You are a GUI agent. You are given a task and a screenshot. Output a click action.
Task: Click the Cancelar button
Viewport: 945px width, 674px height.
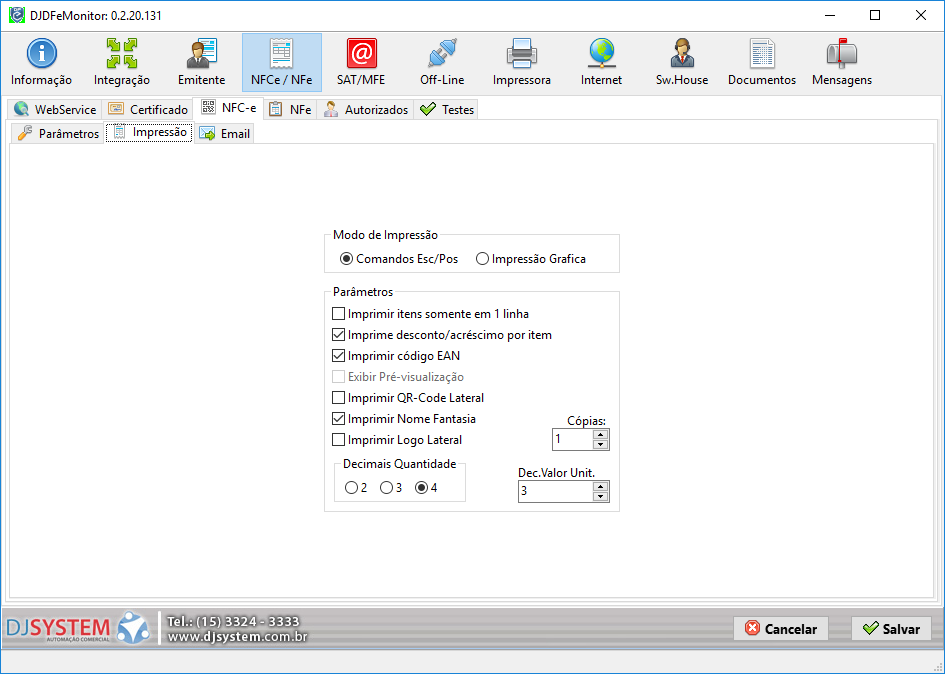tap(780, 629)
